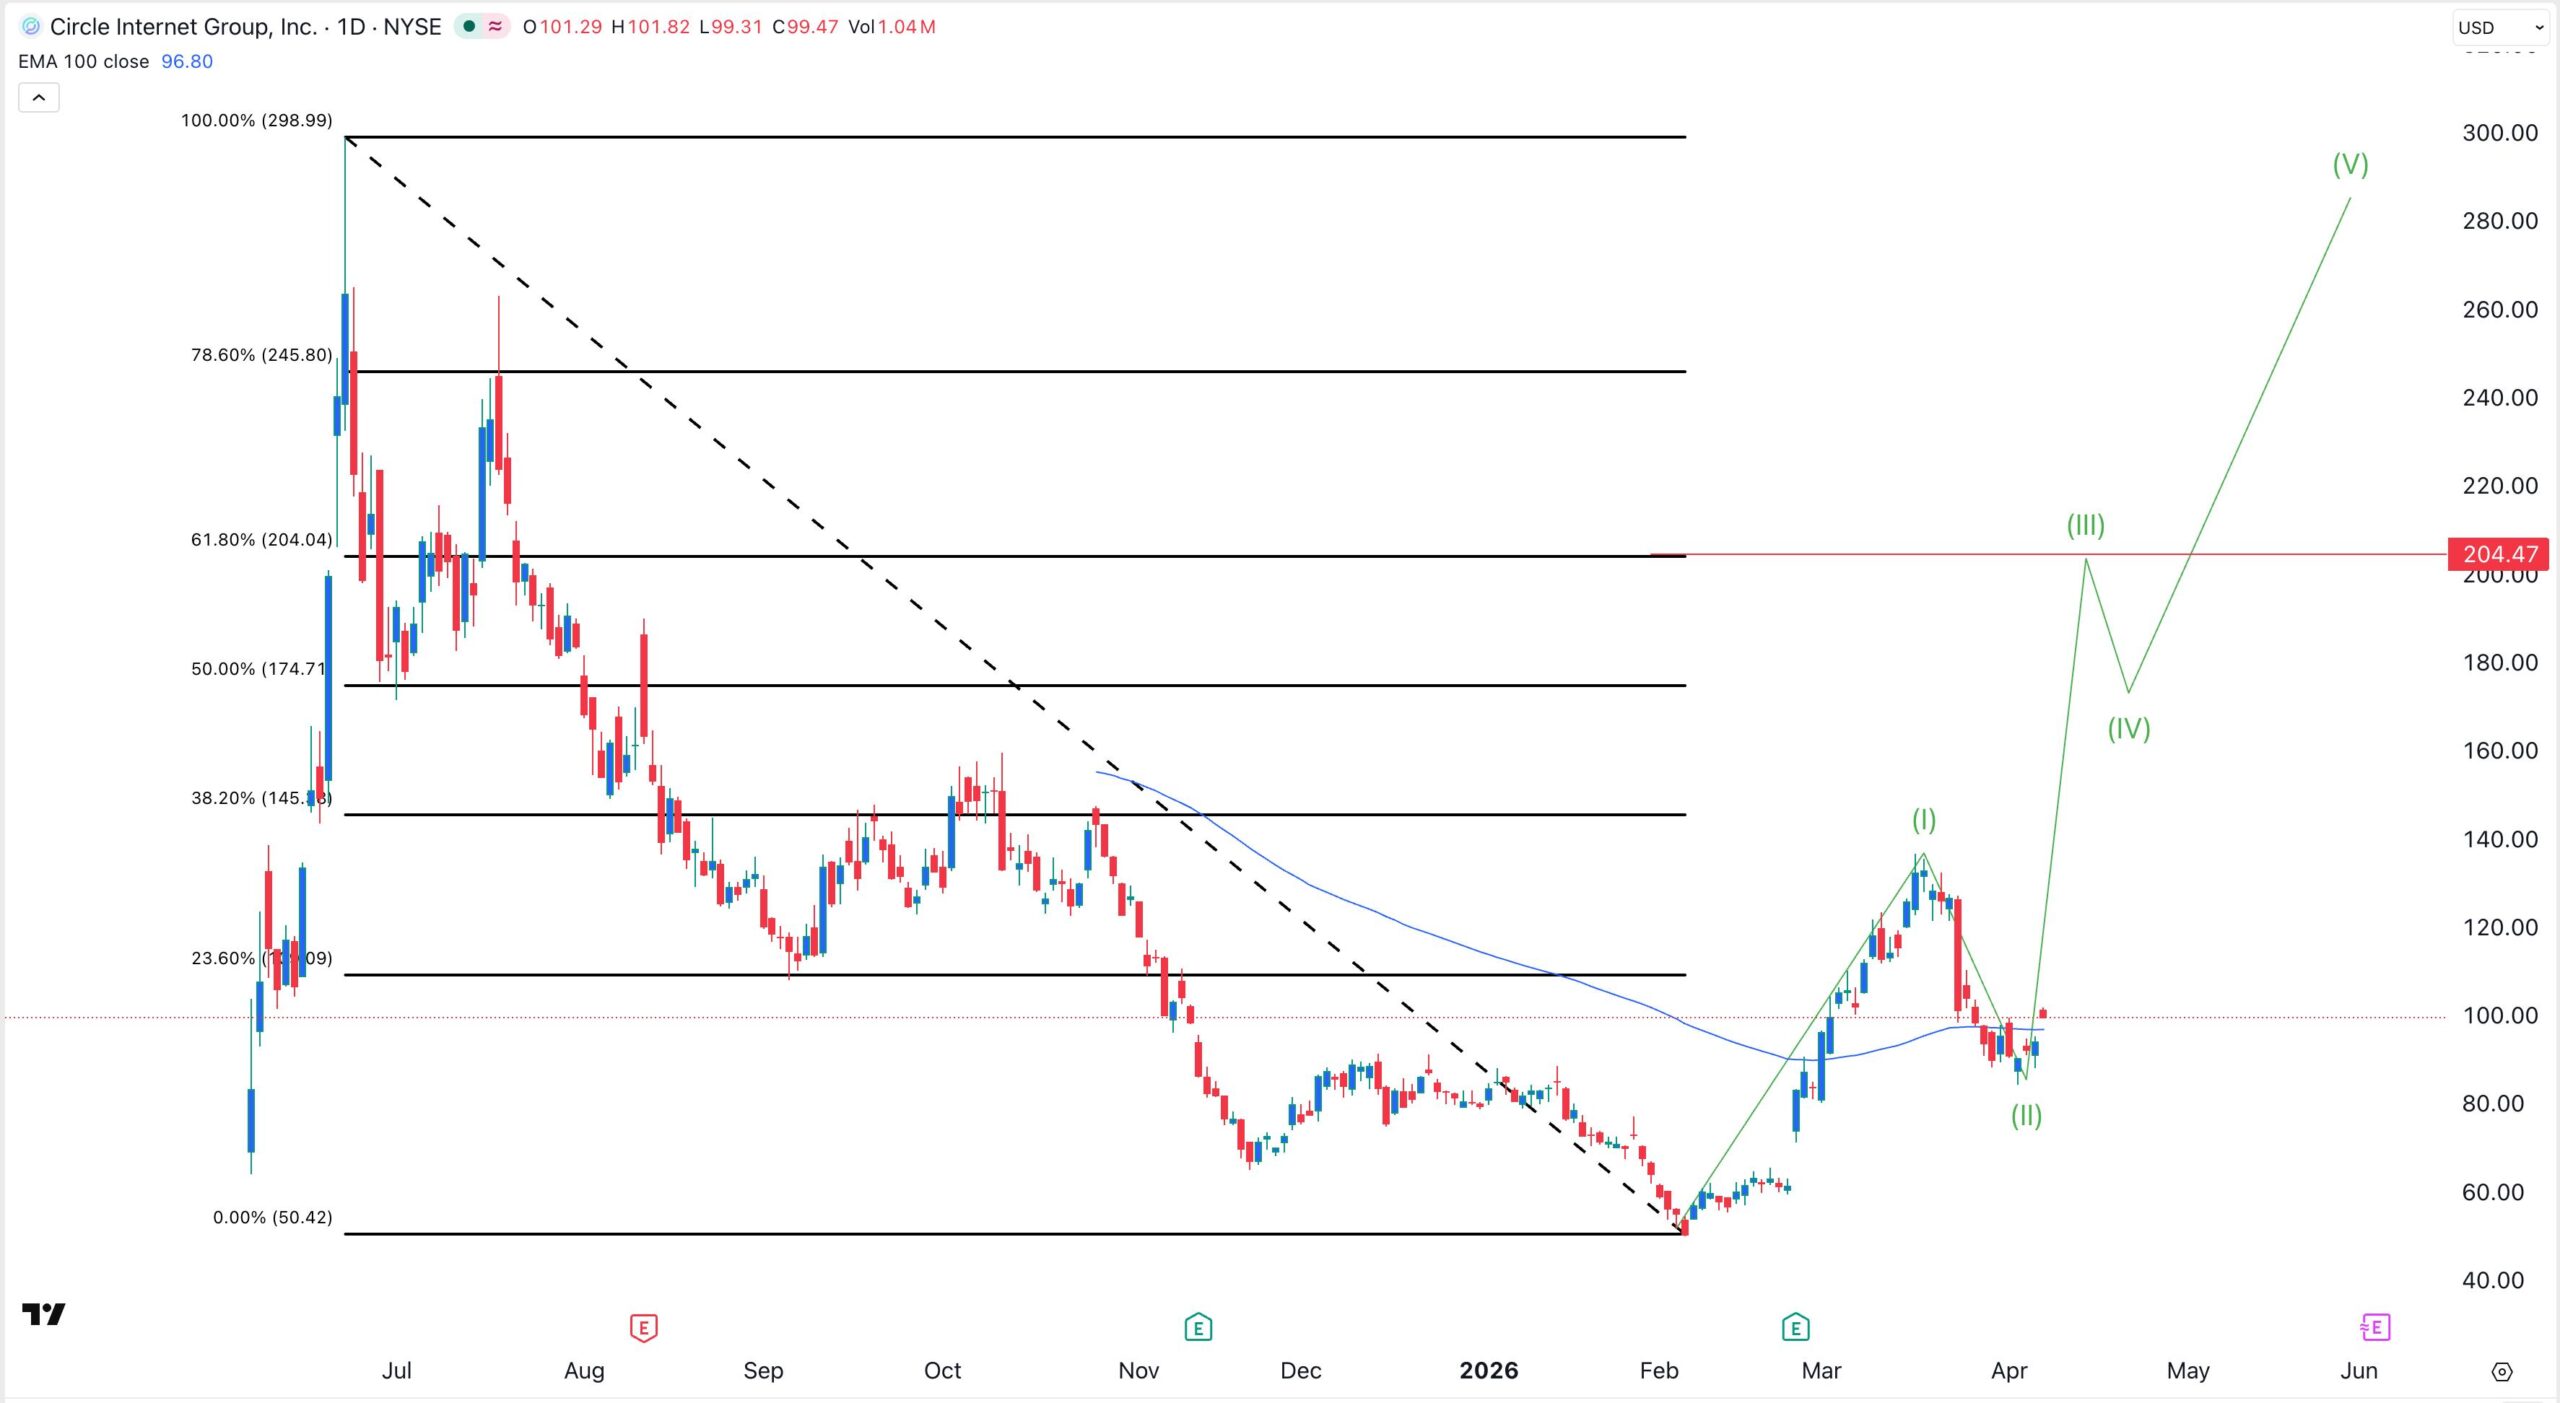Select the EMA 100 close indicator label
This screenshot has height=1403, width=2560.
coord(84,62)
